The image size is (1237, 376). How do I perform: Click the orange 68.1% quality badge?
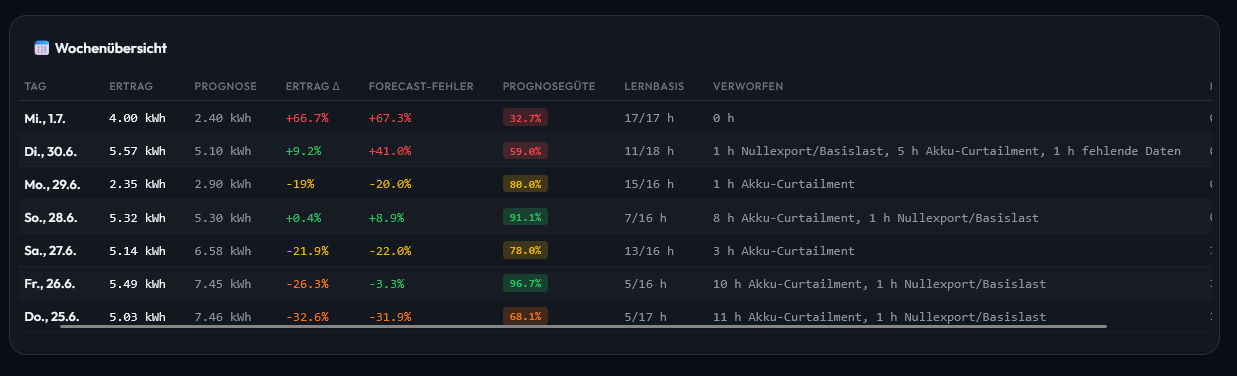click(525, 316)
